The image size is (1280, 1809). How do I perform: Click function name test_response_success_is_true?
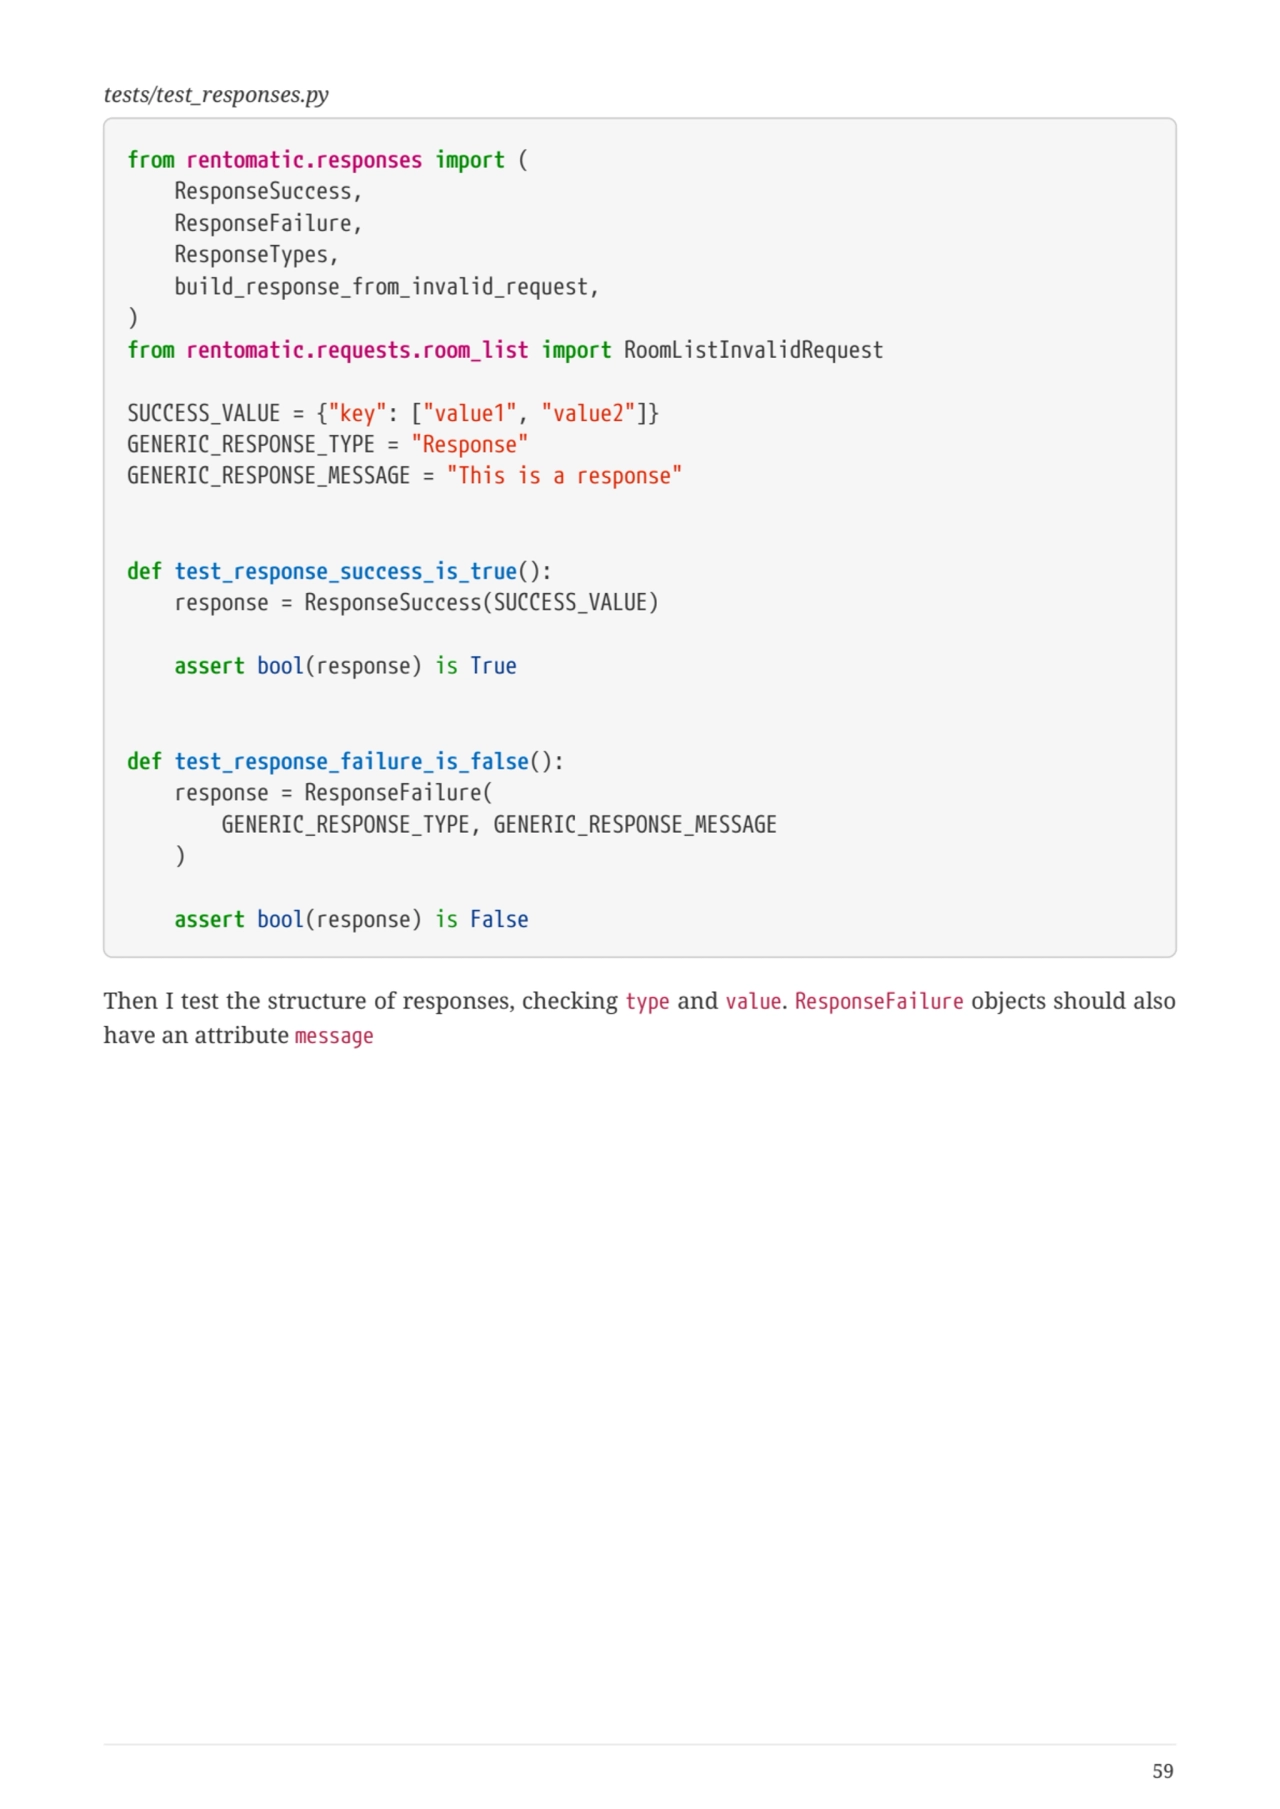coord(345,571)
